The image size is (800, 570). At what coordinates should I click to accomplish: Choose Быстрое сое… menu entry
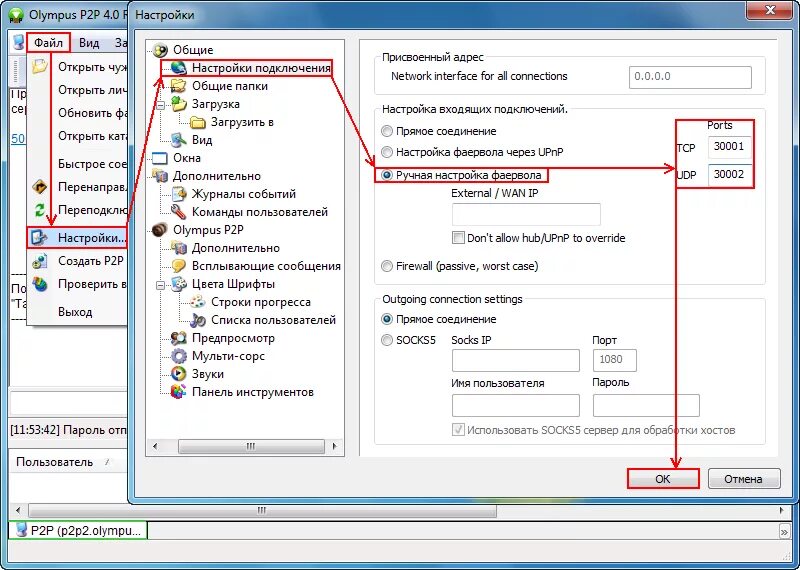(92, 164)
